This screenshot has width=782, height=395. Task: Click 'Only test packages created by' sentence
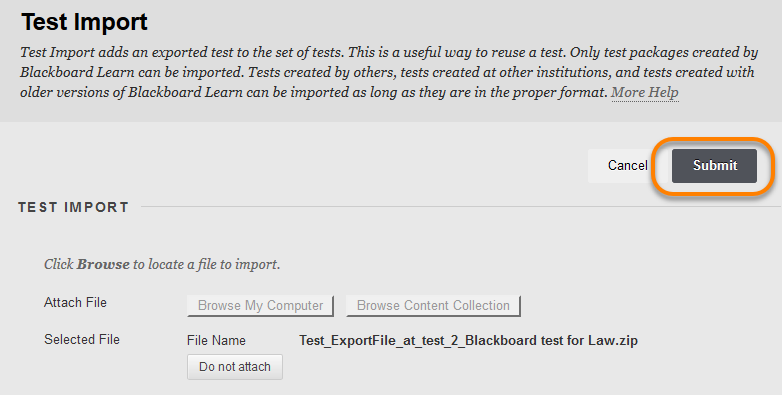pos(664,52)
